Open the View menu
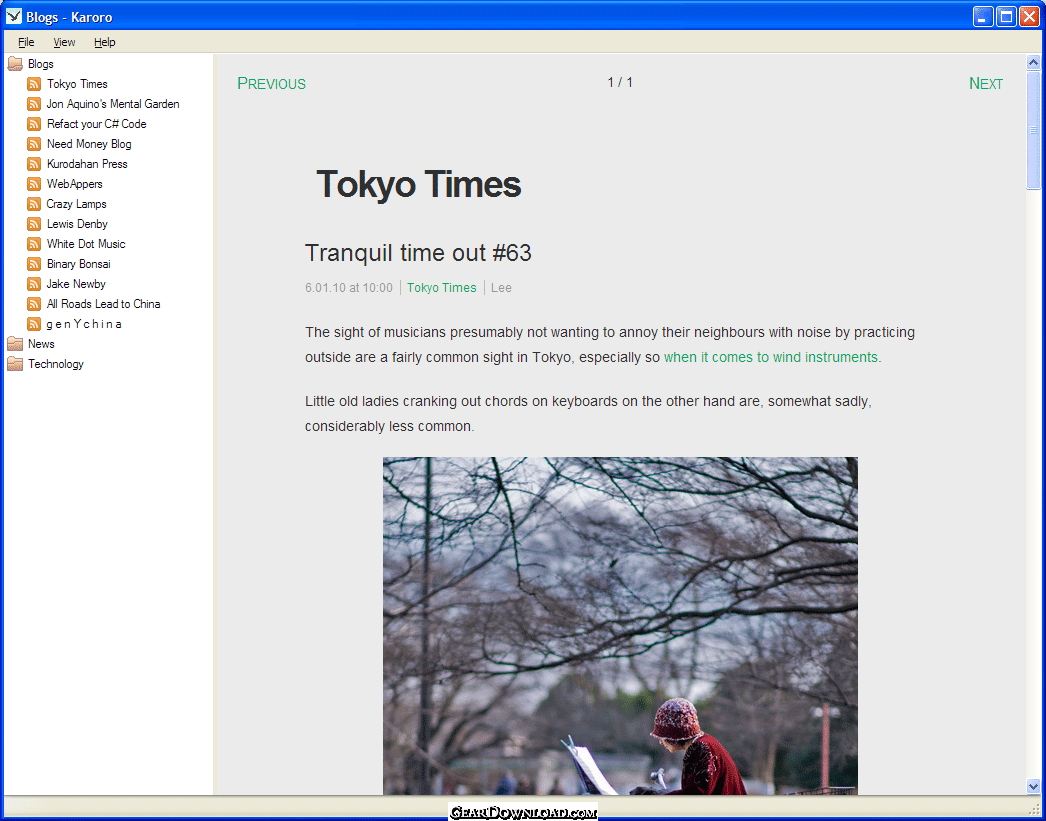 [x=64, y=42]
